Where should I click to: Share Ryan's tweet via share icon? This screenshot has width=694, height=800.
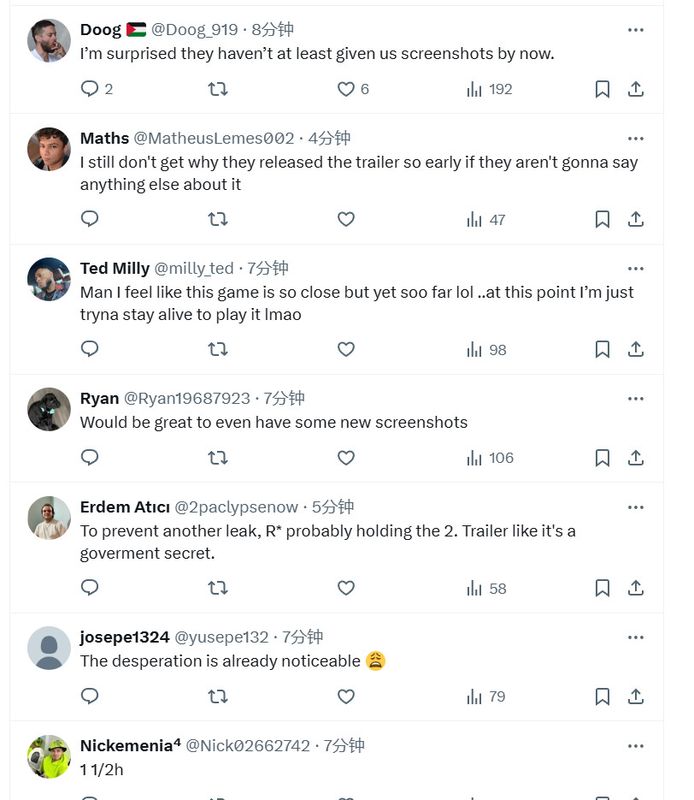[635, 458]
